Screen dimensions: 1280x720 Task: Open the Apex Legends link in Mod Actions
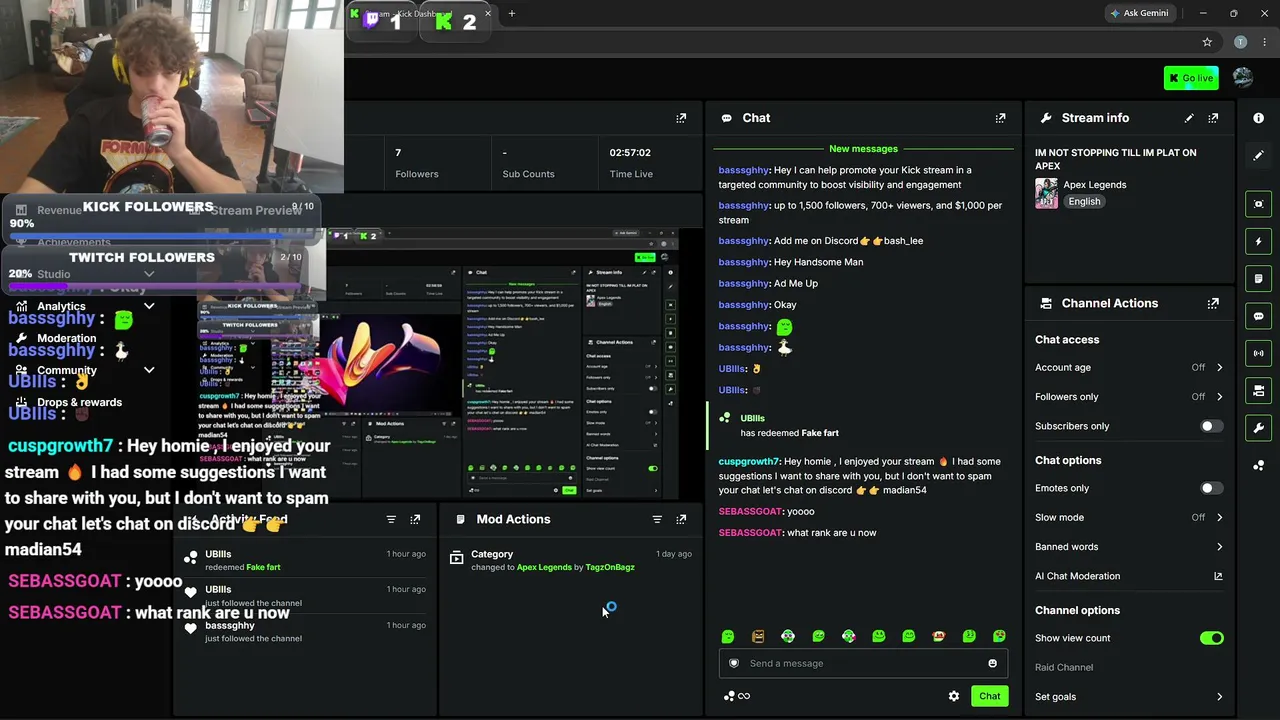coord(544,567)
